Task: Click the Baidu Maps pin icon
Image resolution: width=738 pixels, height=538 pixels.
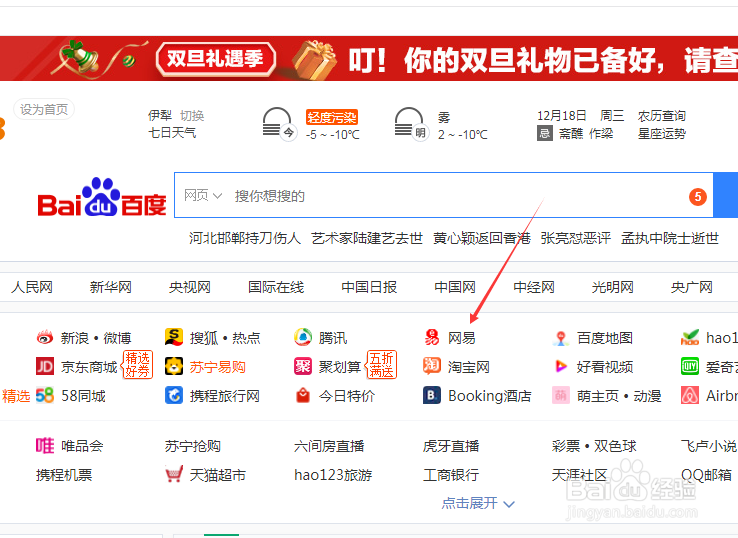Action: [561, 338]
